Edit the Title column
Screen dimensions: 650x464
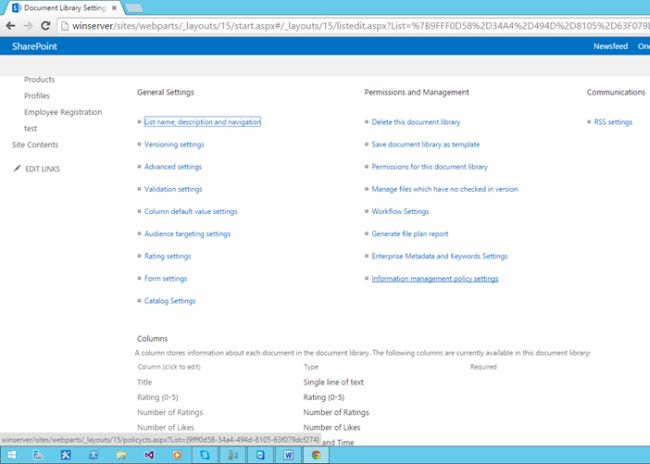145,382
